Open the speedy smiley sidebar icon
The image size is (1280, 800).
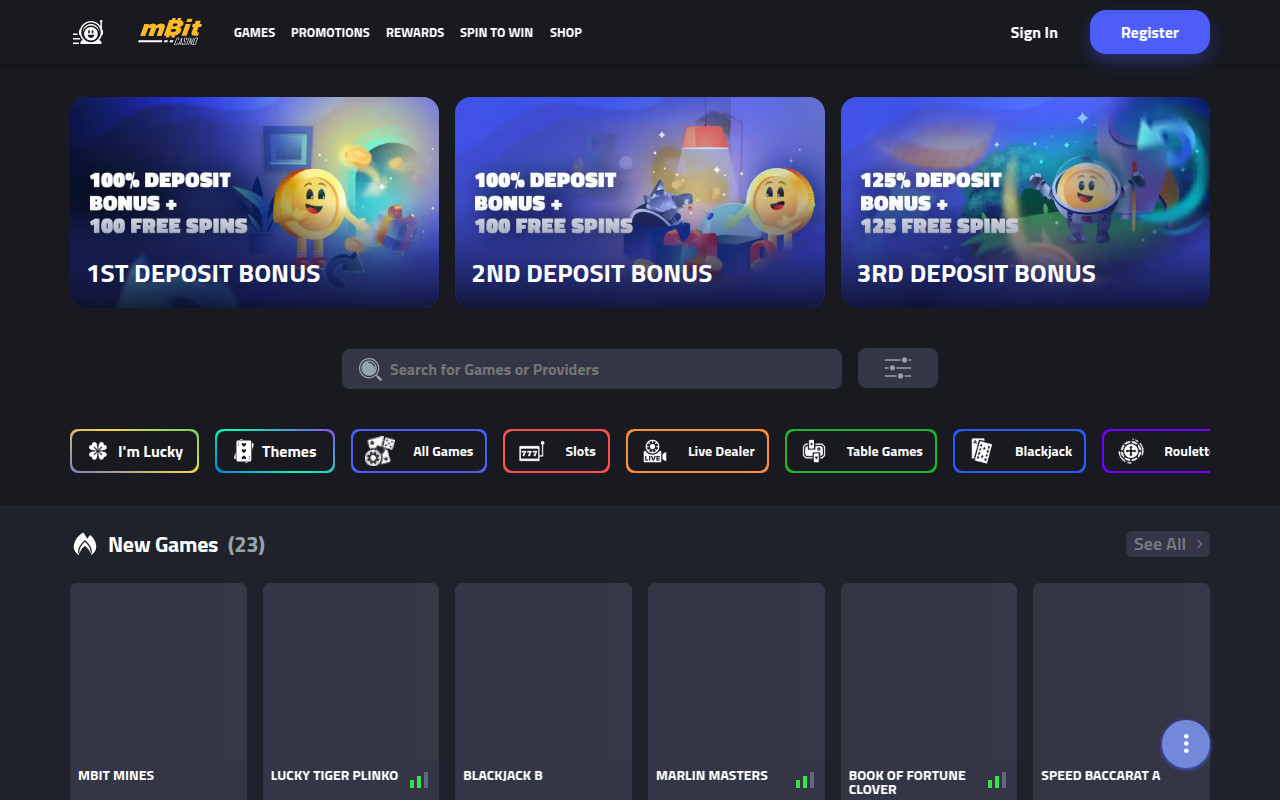click(x=88, y=32)
